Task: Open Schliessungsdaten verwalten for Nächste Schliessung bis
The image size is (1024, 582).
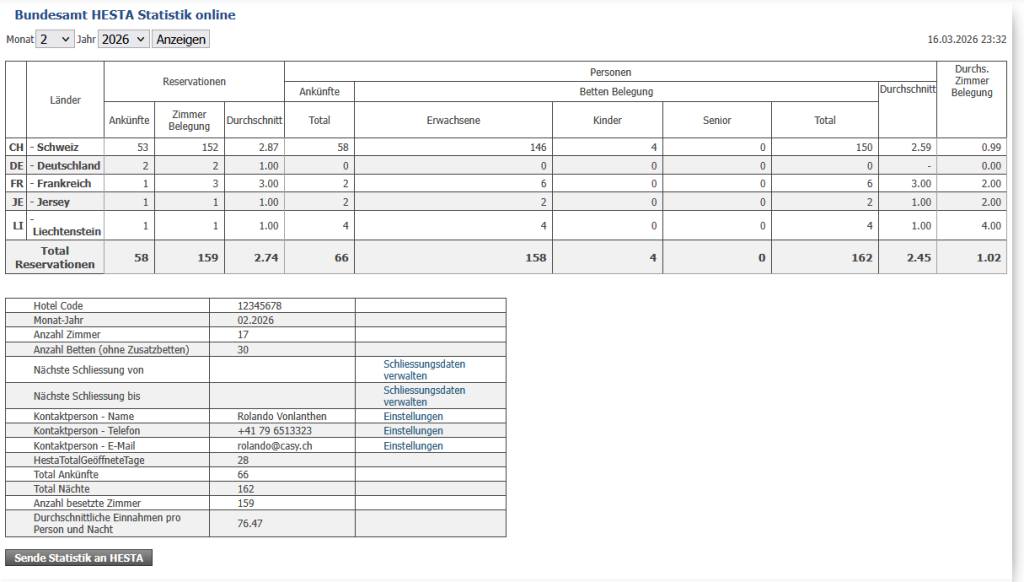Action: coord(424,395)
